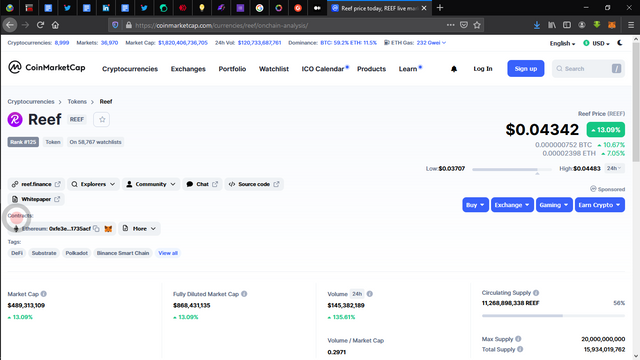The height and width of the screenshot is (360, 640).
Task: Expand the More contracts dropdown
Action: (x=139, y=229)
